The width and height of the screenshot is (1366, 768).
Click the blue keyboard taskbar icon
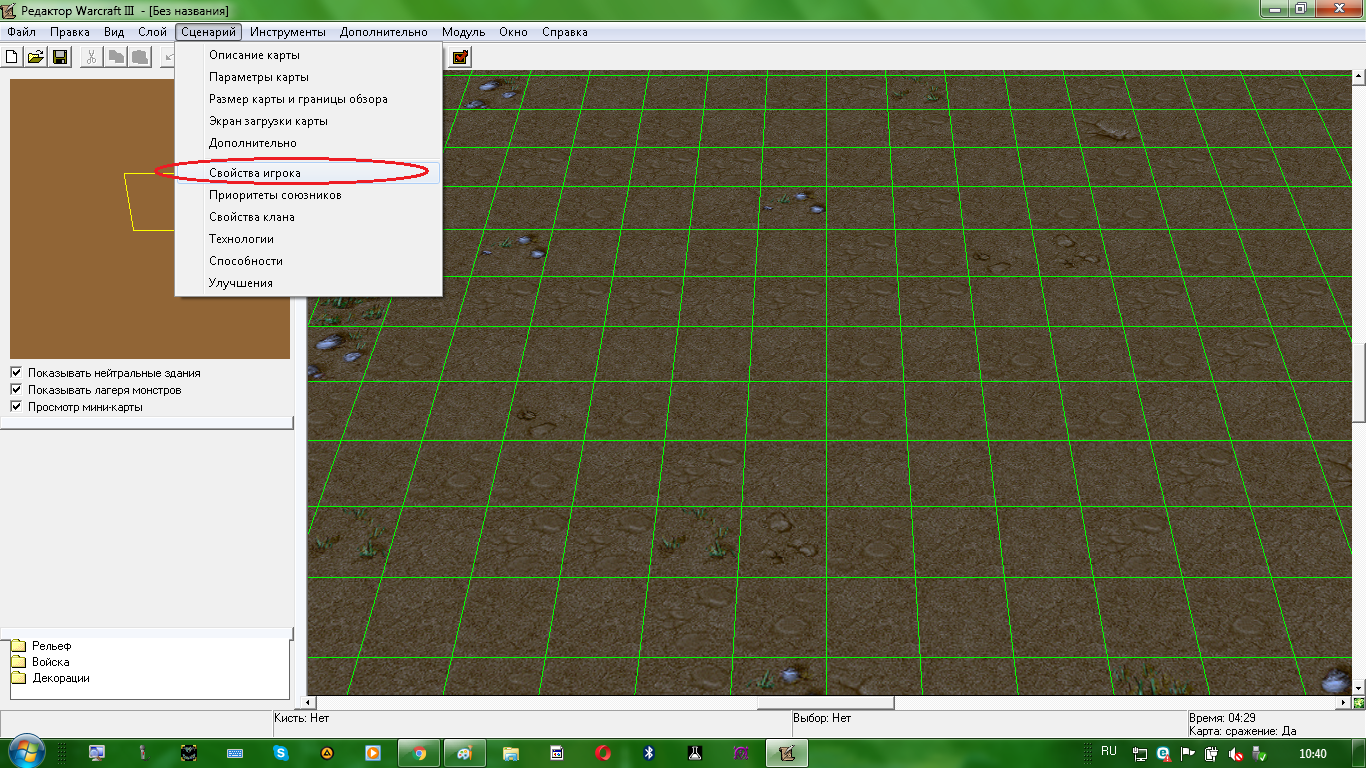tap(235, 752)
